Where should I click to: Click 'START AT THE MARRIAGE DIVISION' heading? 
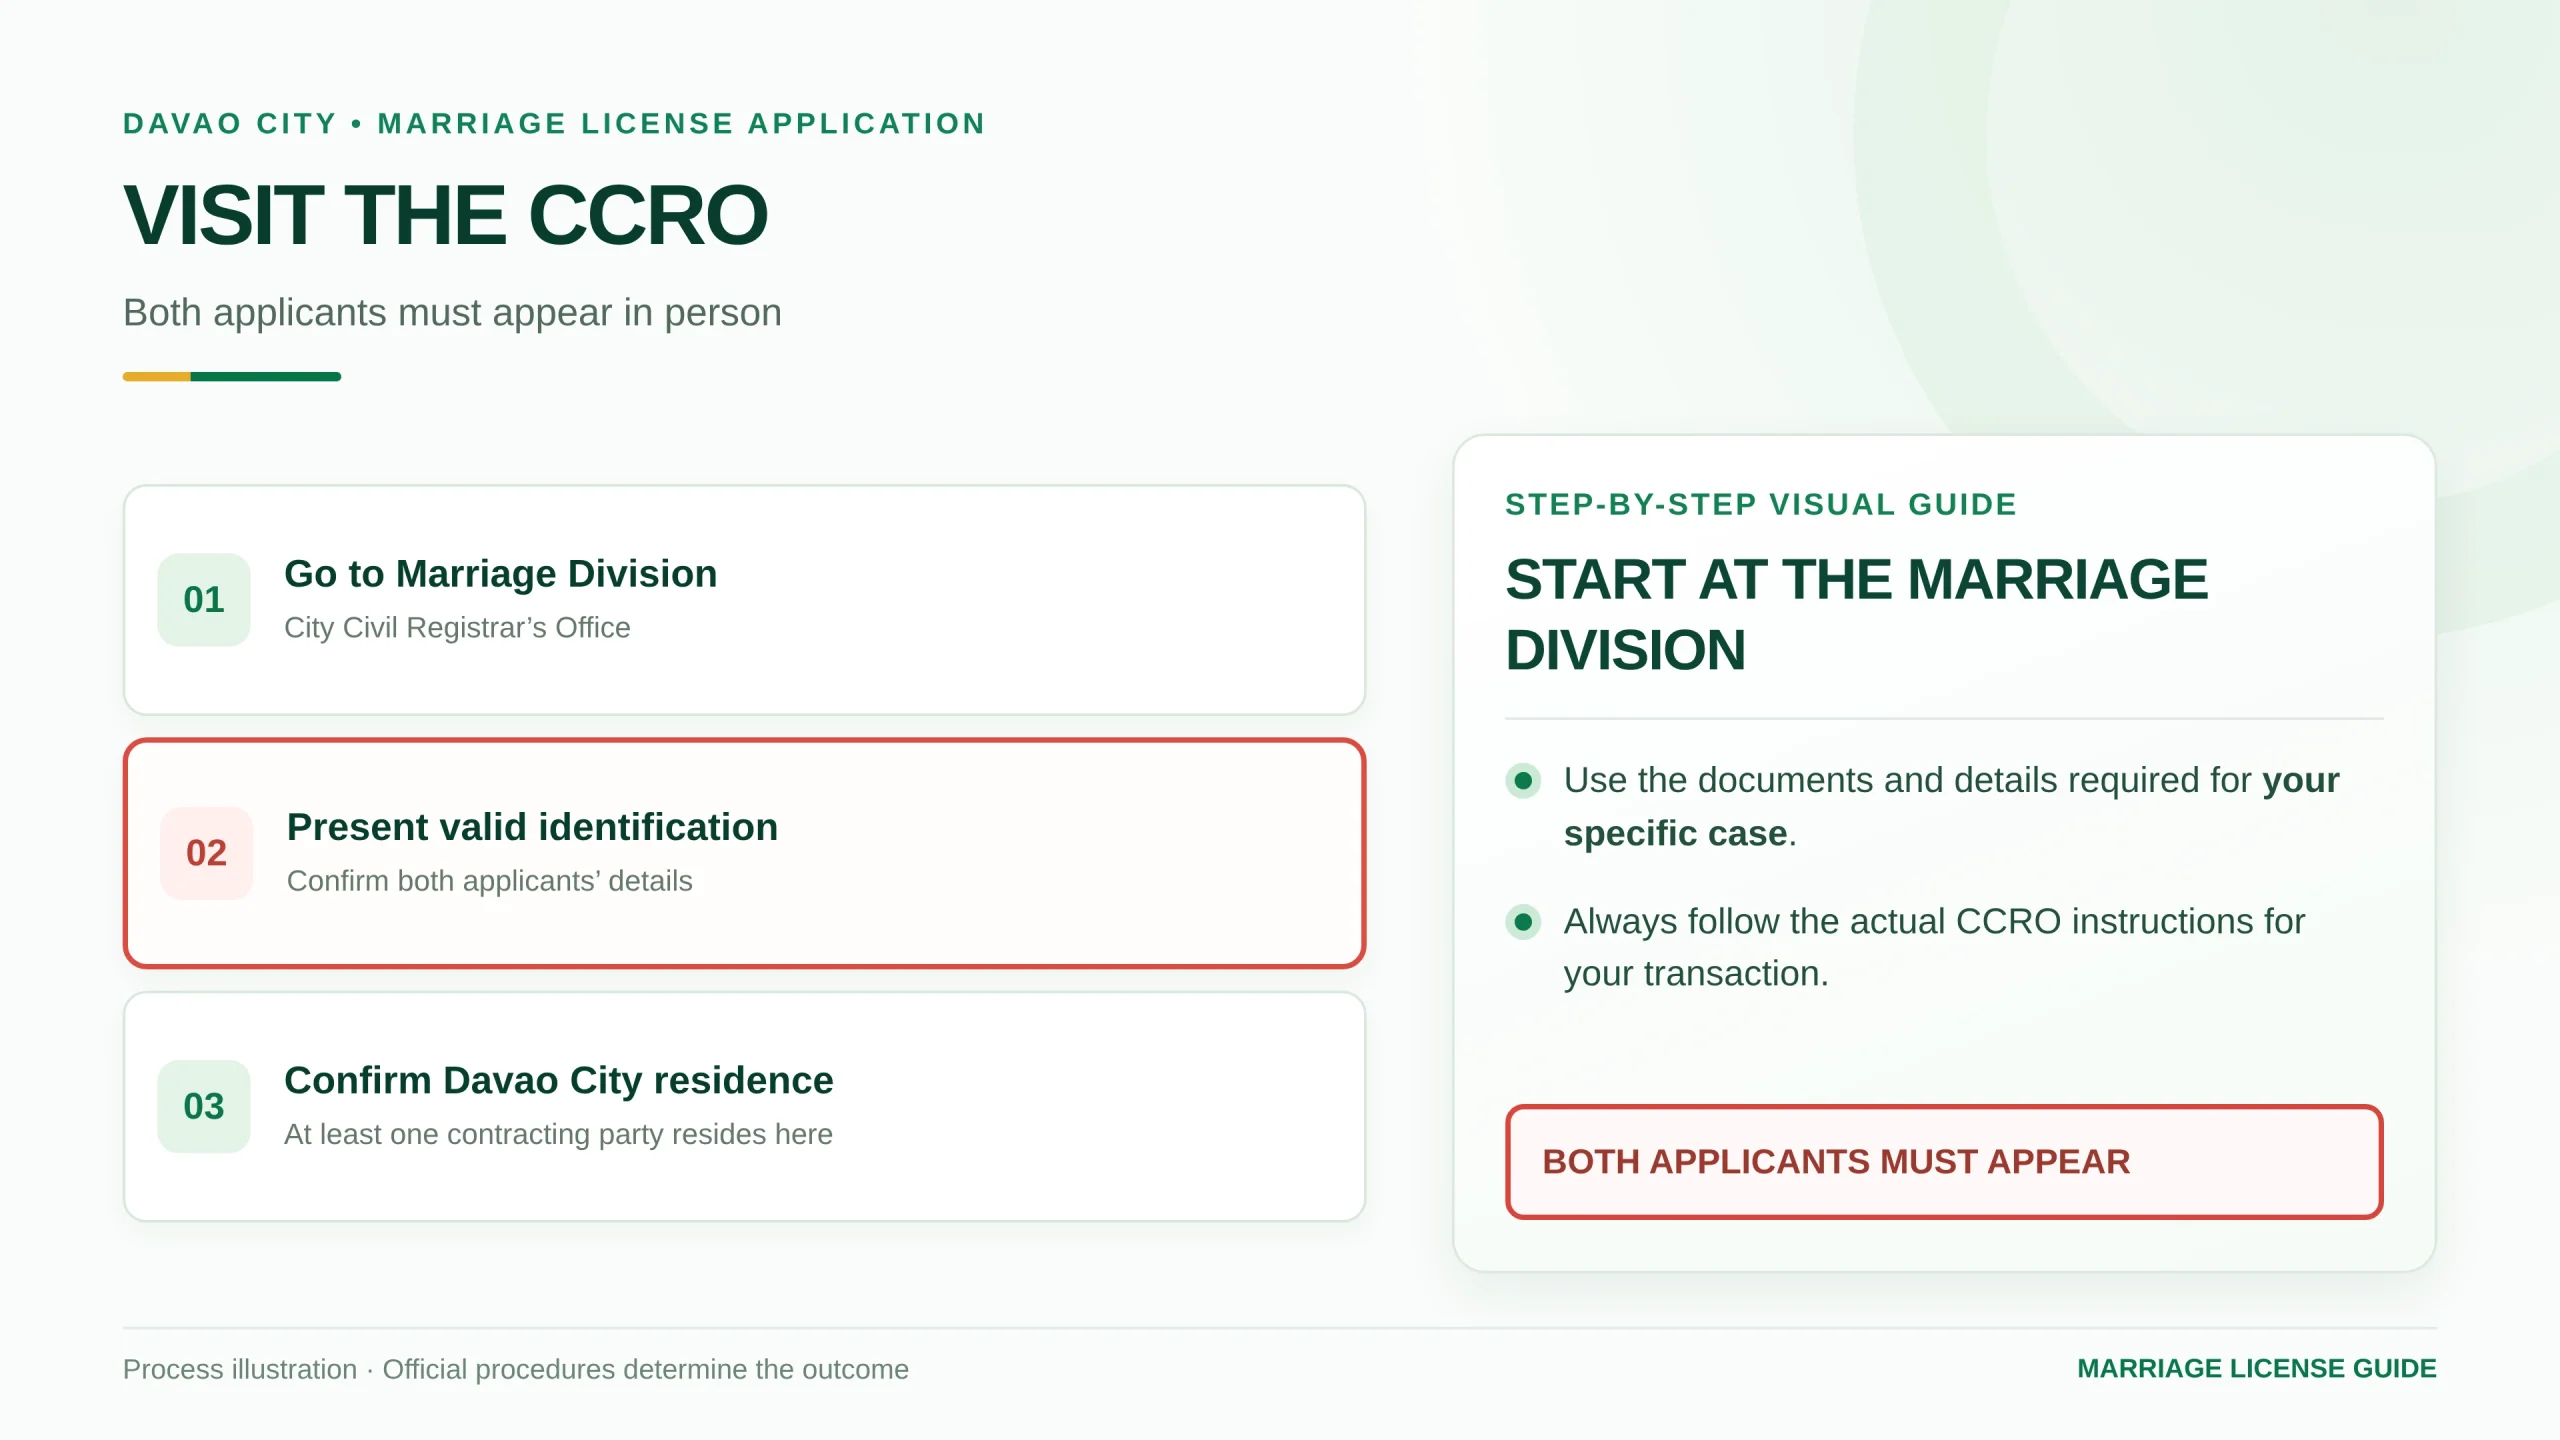[x=1857, y=615]
